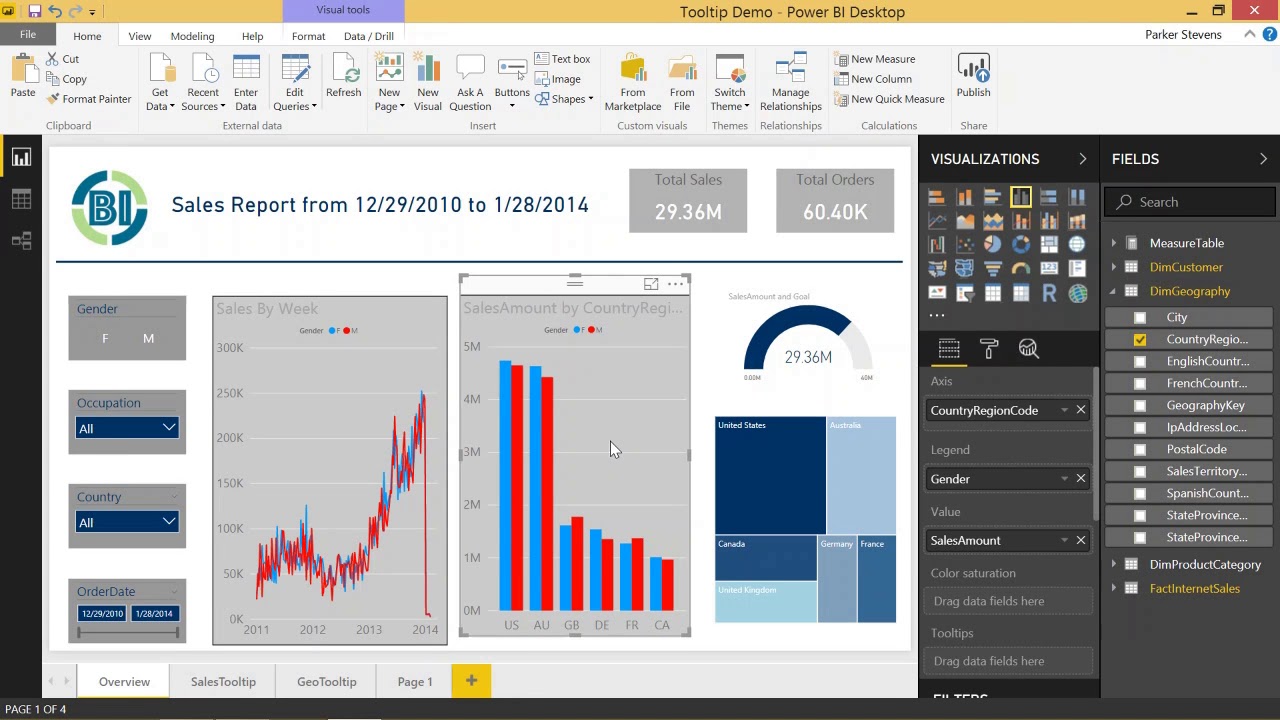This screenshot has width=1280, height=720.
Task: Open Data view in left sidebar
Action: coord(21,199)
